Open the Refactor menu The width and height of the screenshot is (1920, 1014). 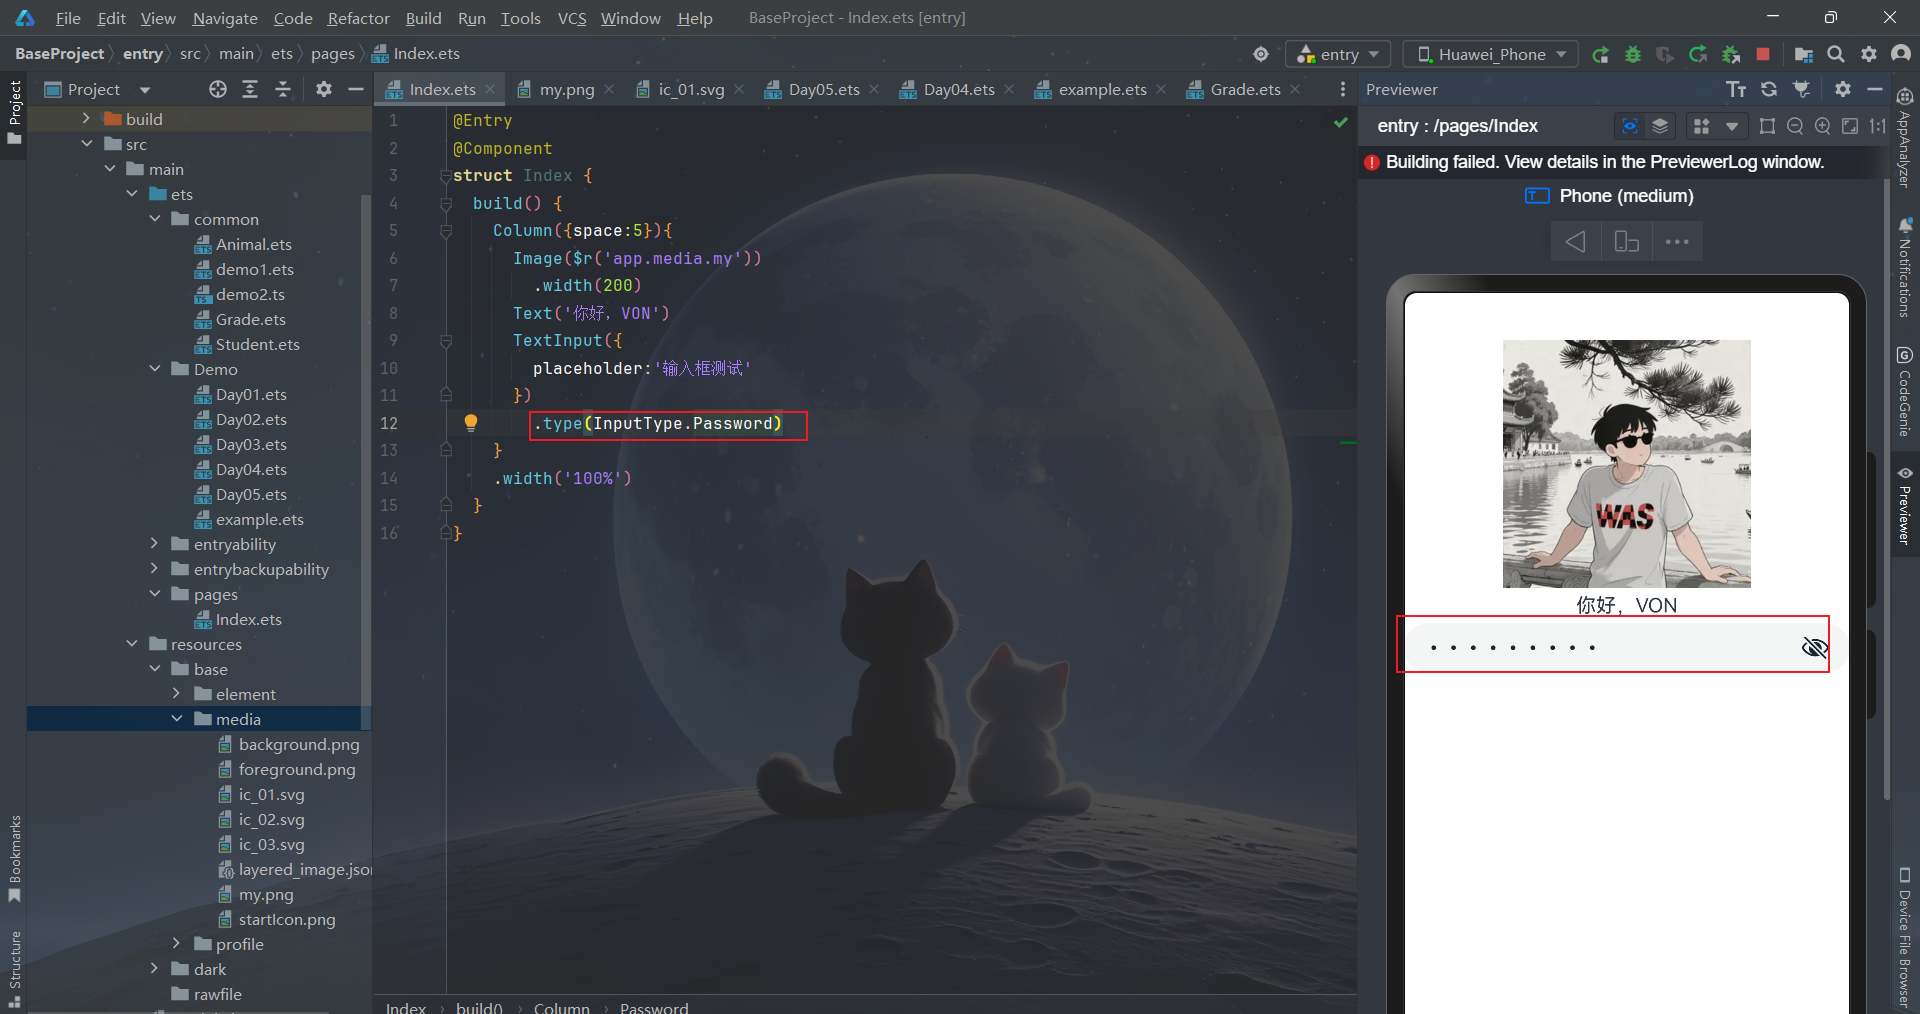(358, 18)
